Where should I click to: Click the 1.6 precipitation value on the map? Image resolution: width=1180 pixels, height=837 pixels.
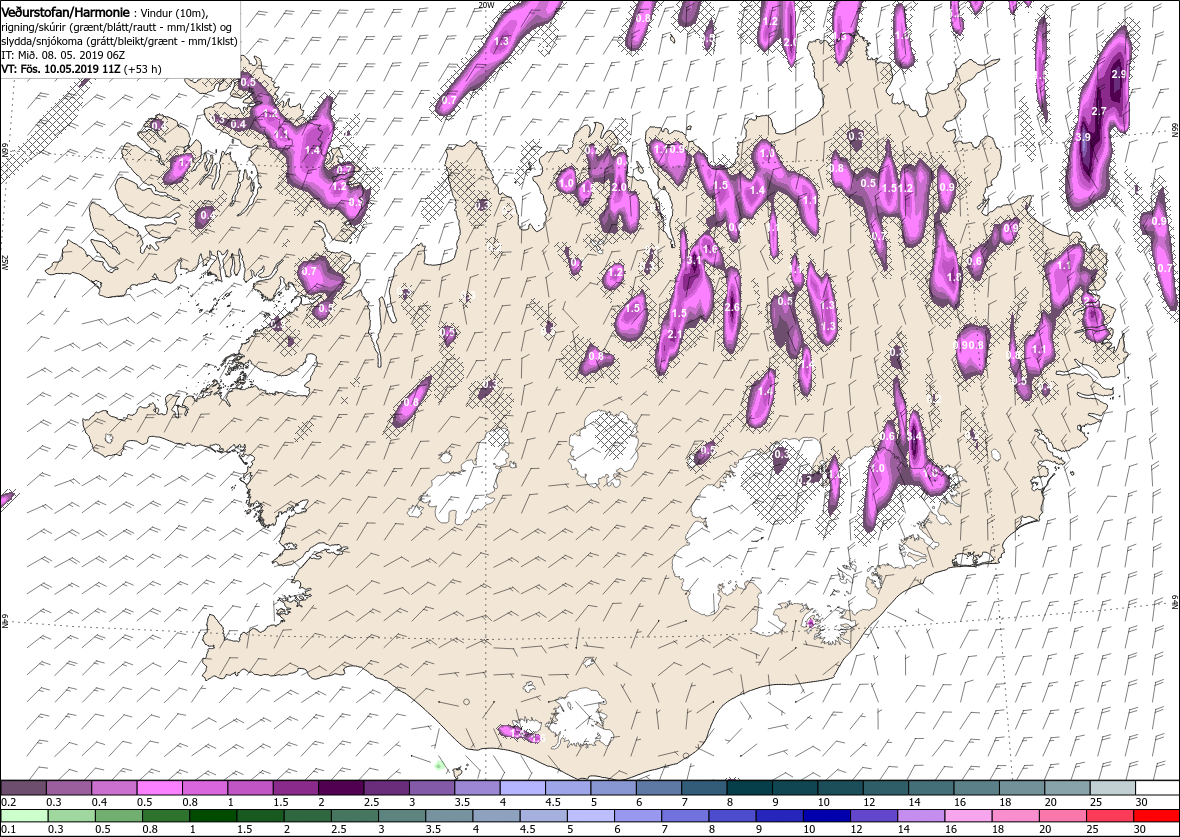tap(709, 249)
